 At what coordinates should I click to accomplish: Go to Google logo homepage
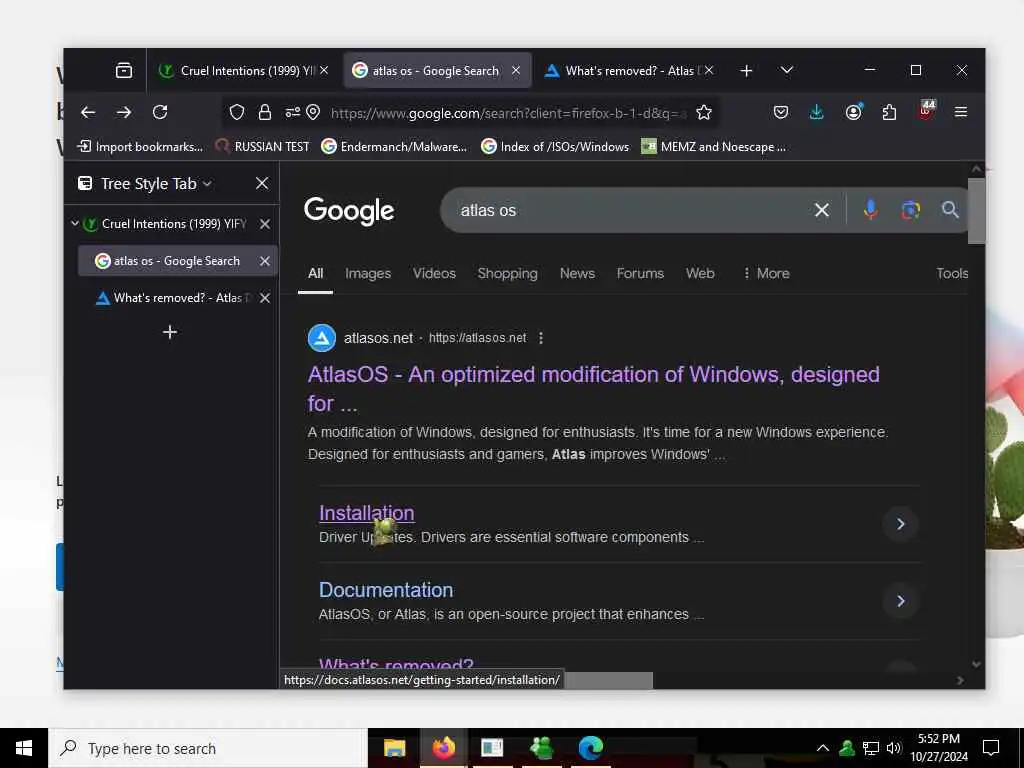[349, 210]
